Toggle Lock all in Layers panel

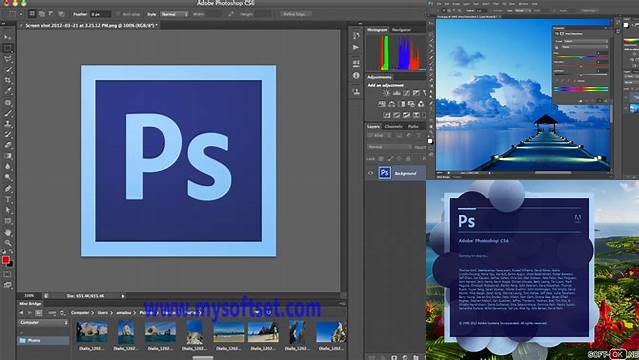[x=408, y=159]
